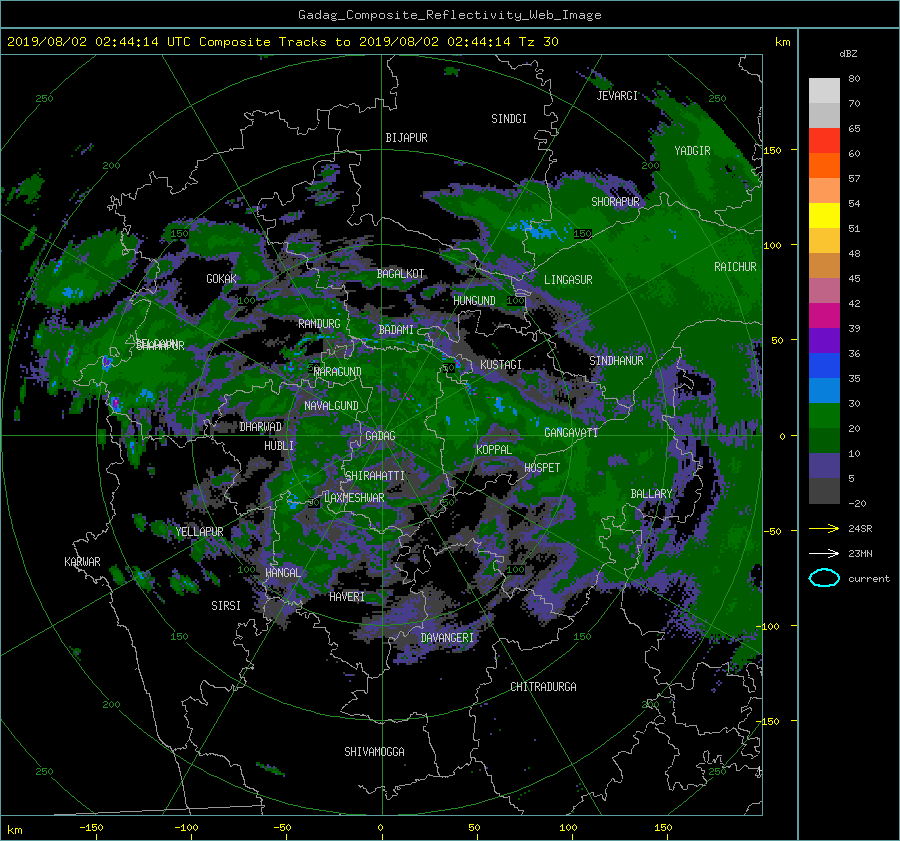Click the HAVERI city label
Screen dimensions: 900x841
tap(347, 596)
